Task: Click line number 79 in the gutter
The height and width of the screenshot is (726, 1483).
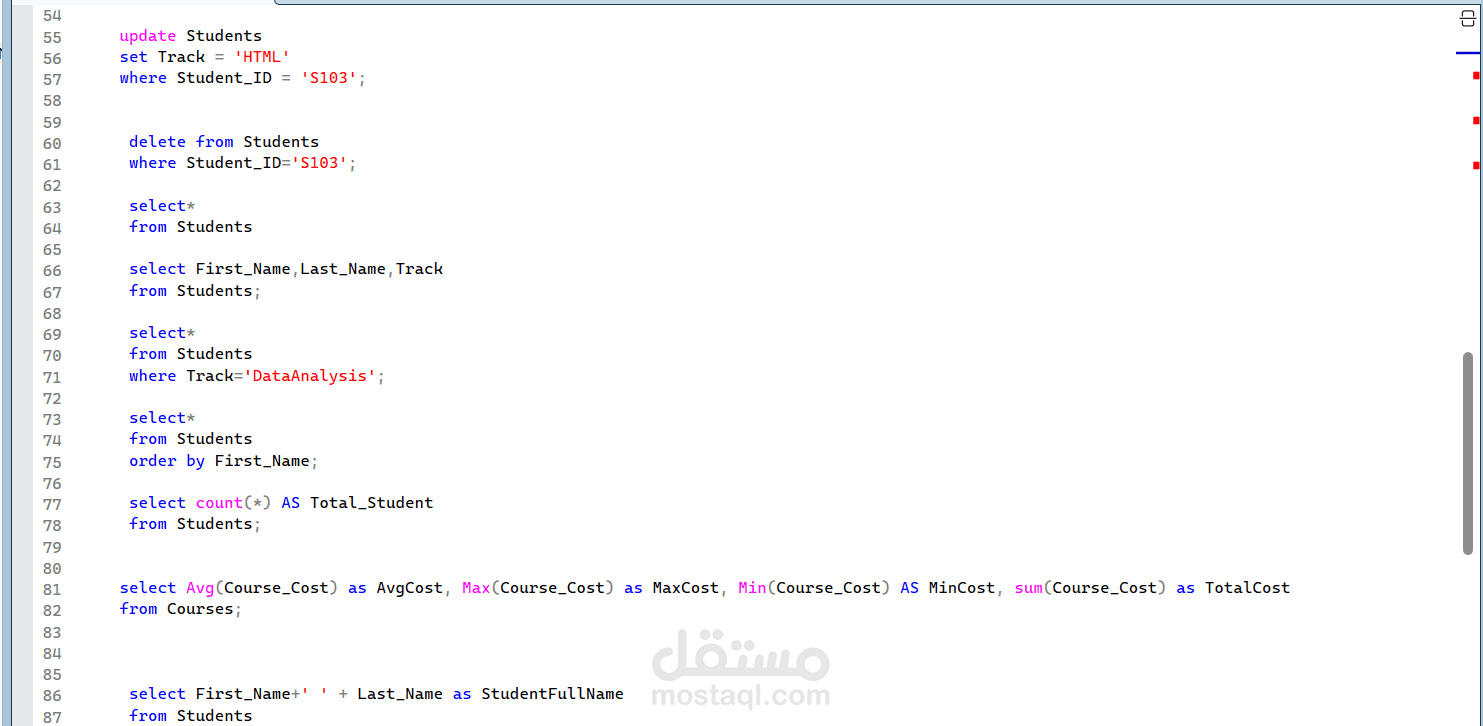Action: coord(52,547)
